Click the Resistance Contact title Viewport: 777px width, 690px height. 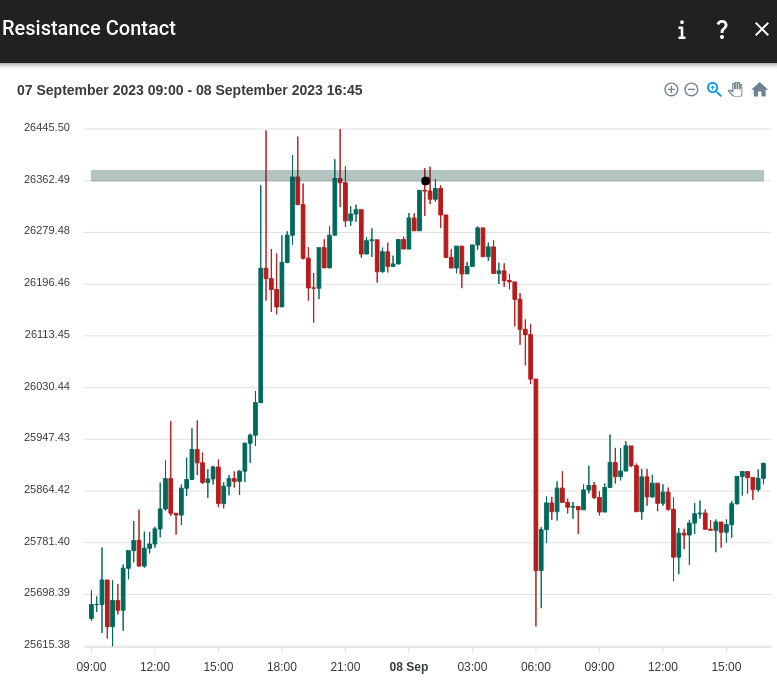point(89,29)
